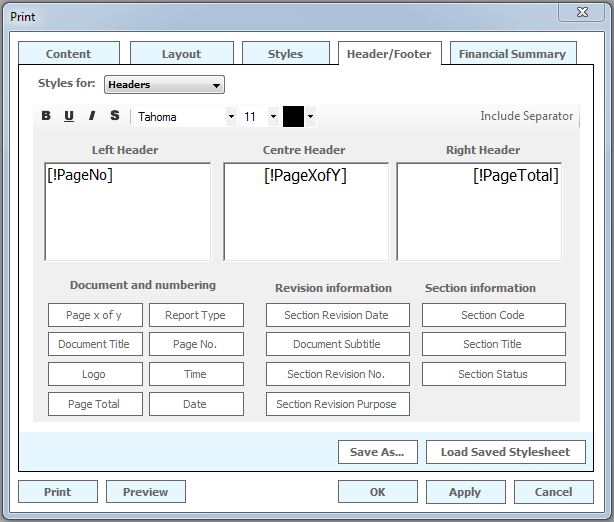Switch to the Styles tab
This screenshot has height=522, width=614.
286,53
